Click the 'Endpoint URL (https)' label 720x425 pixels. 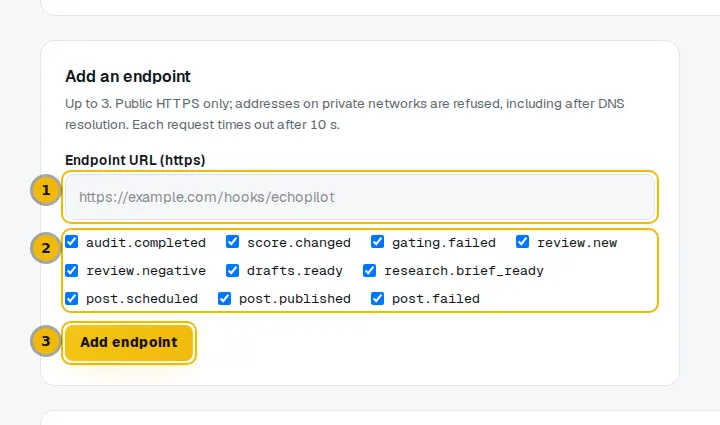[x=135, y=160]
